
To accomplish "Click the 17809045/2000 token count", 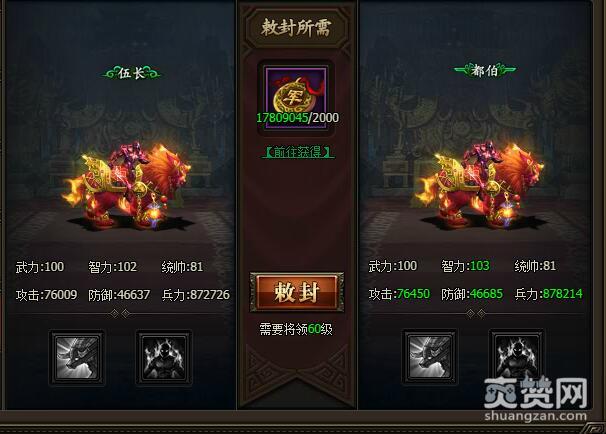I will (x=298, y=117).
